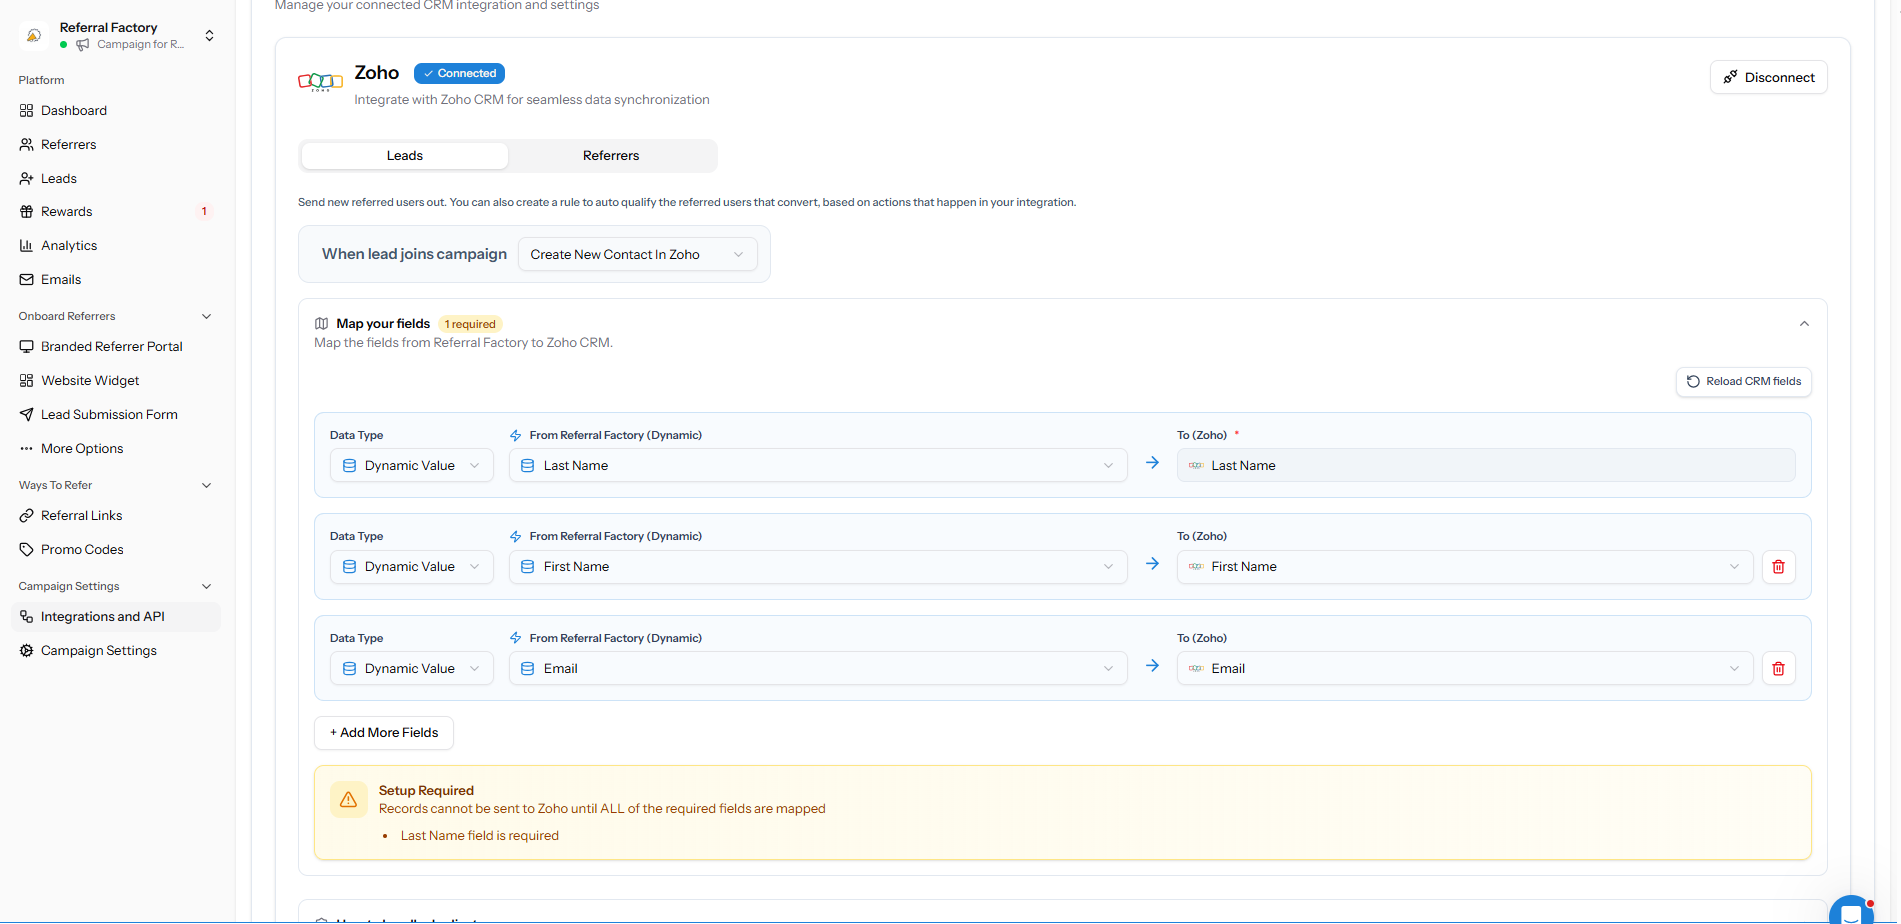Click the Disconnect button
Image resolution: width=1901 pixels, height=924 pixels.
[1768, 78]
